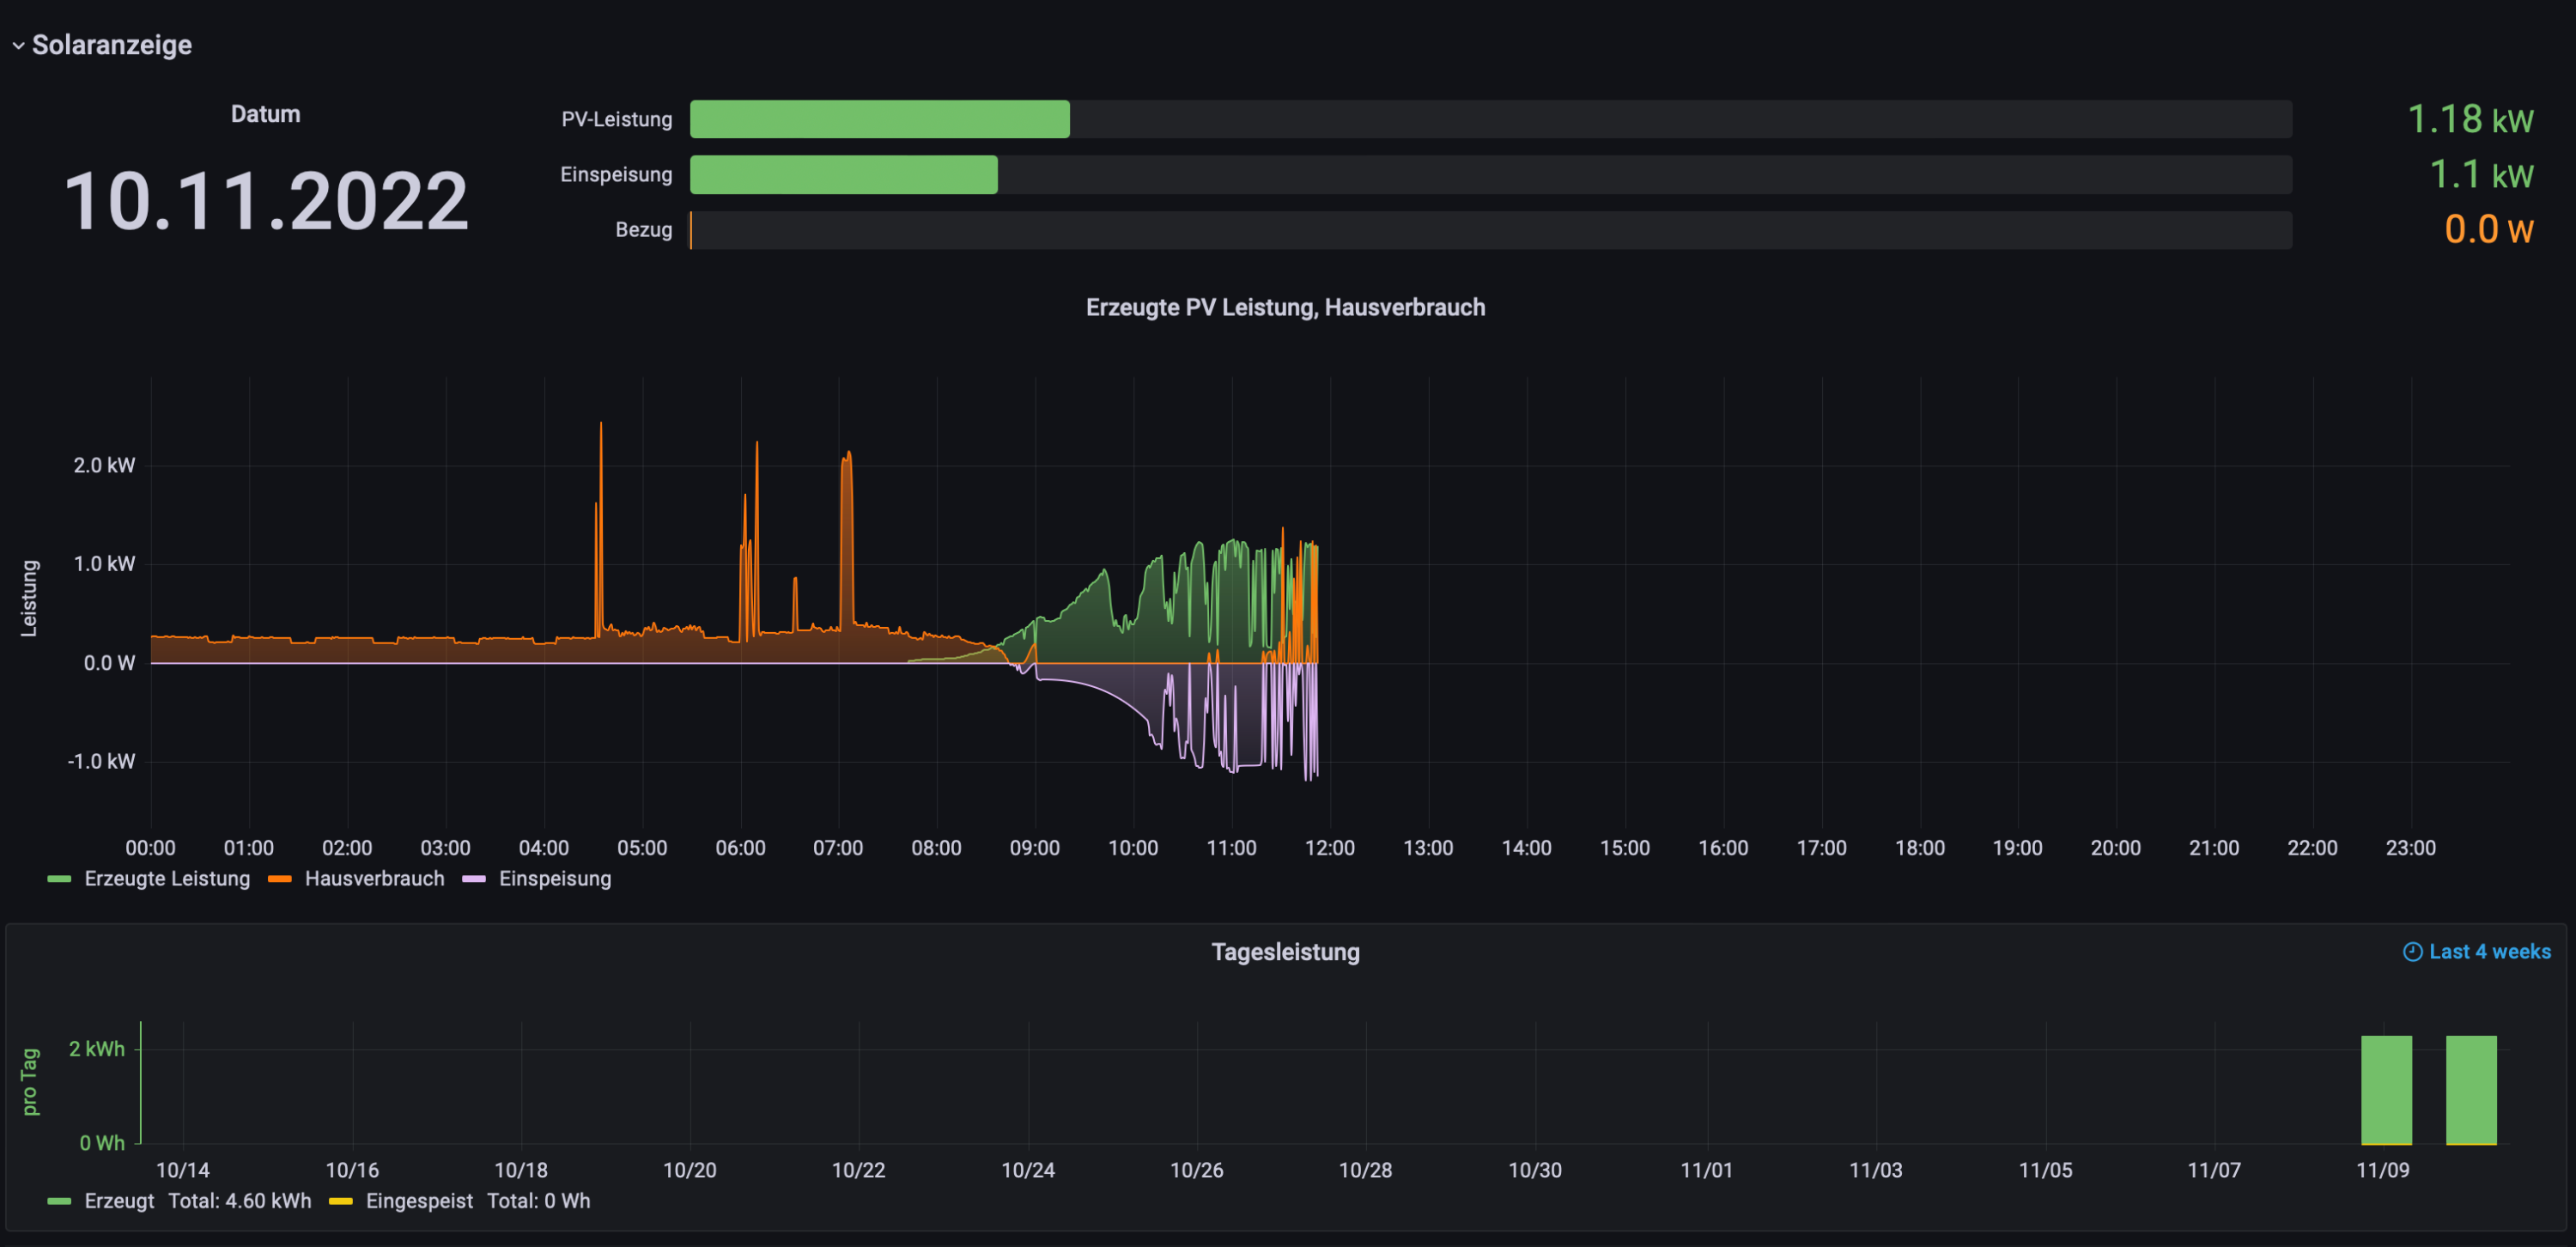Click the green Erzeugte Leistung color swatch
The image size is (2576, 1247).
[59, 879]
